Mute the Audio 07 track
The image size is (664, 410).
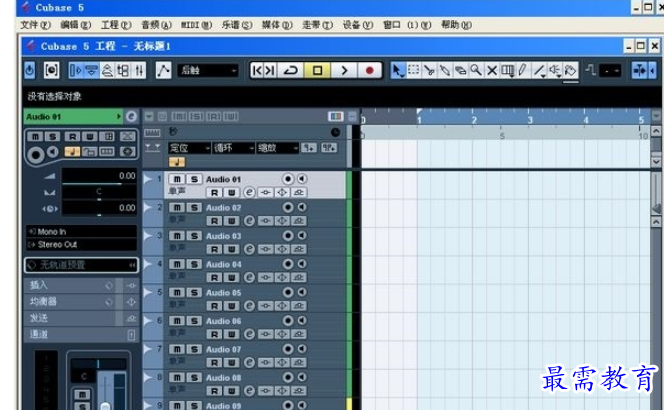click(x=177, y=349)
